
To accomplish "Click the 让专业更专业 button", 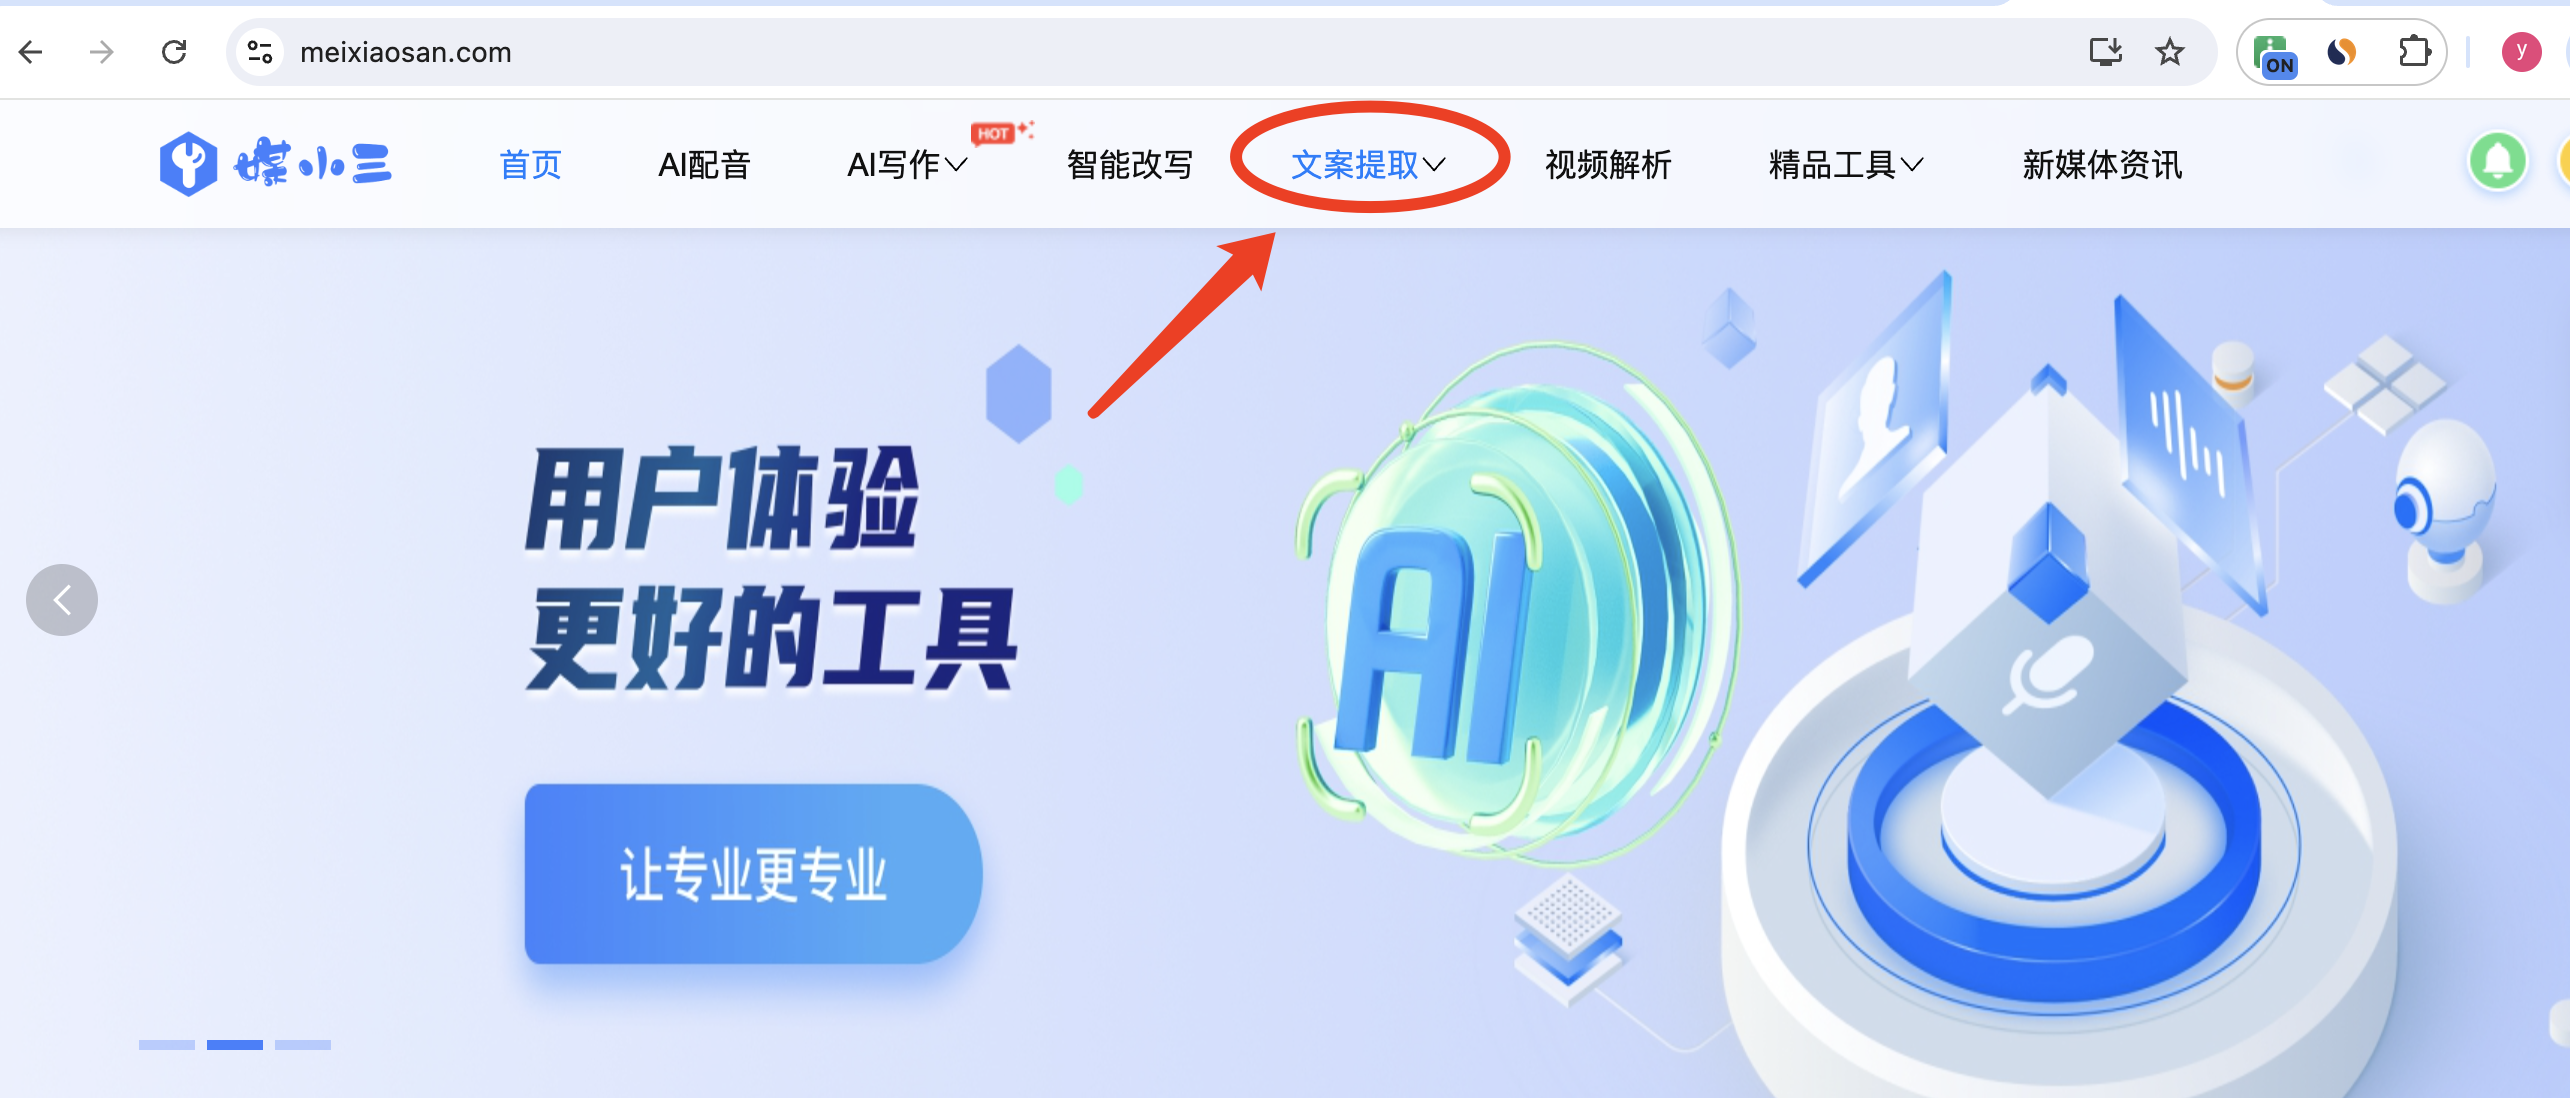I will click(753, 874).
